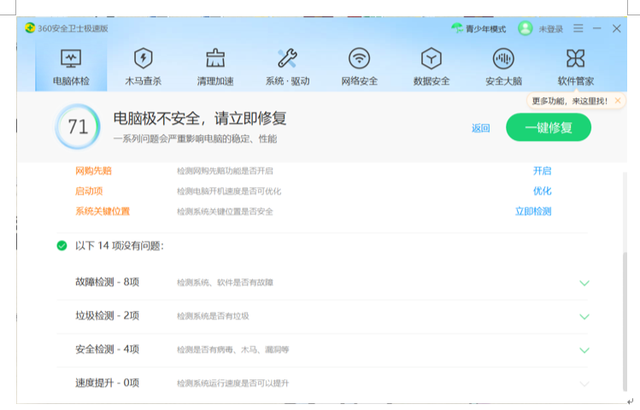This screenshot has width=640, height=410.
Task: Expand the 速度提升 - 0项 chevron
Action: tap(584, 384)
